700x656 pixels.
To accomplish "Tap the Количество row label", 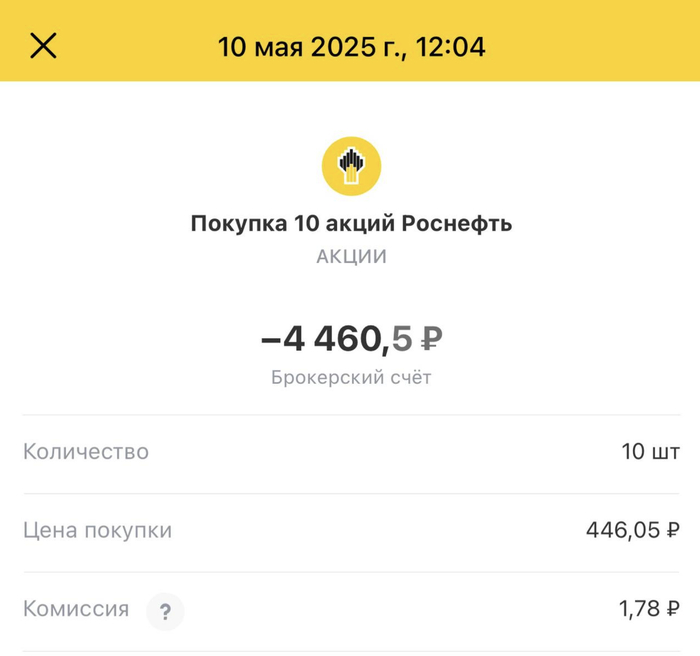I will (x=86, y=451).
